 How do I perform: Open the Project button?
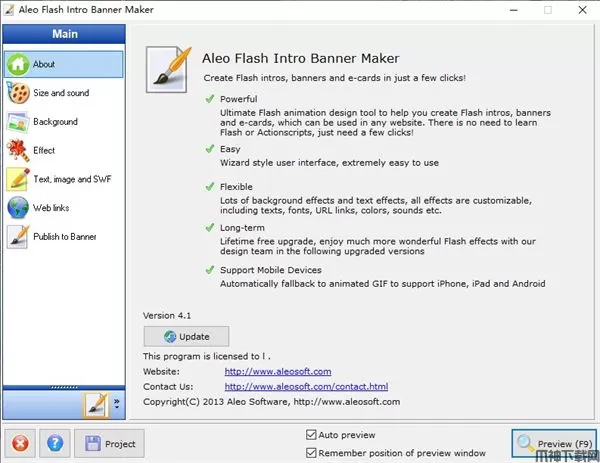point(109,443)
